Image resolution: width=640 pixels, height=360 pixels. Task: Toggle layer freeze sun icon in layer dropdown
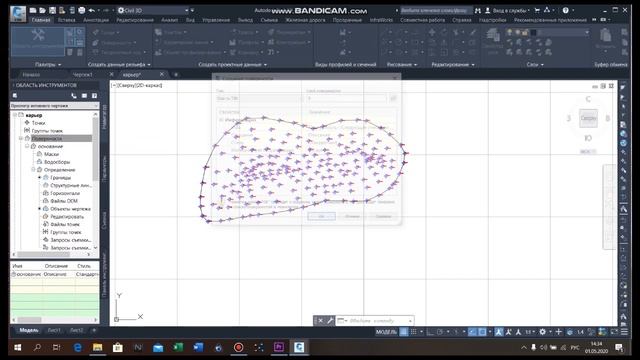[x=517, y=32]
